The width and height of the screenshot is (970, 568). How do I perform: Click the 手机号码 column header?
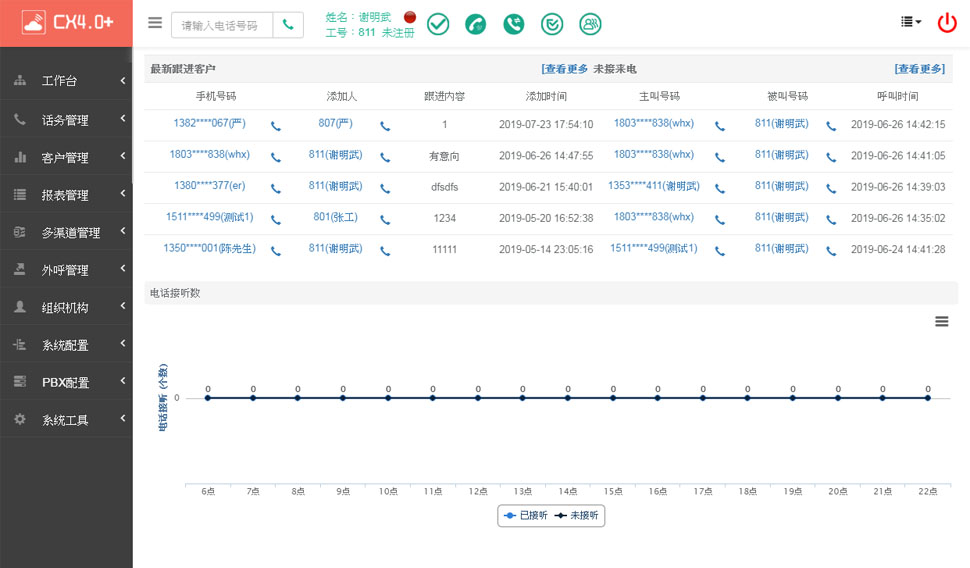coord(216,96)
